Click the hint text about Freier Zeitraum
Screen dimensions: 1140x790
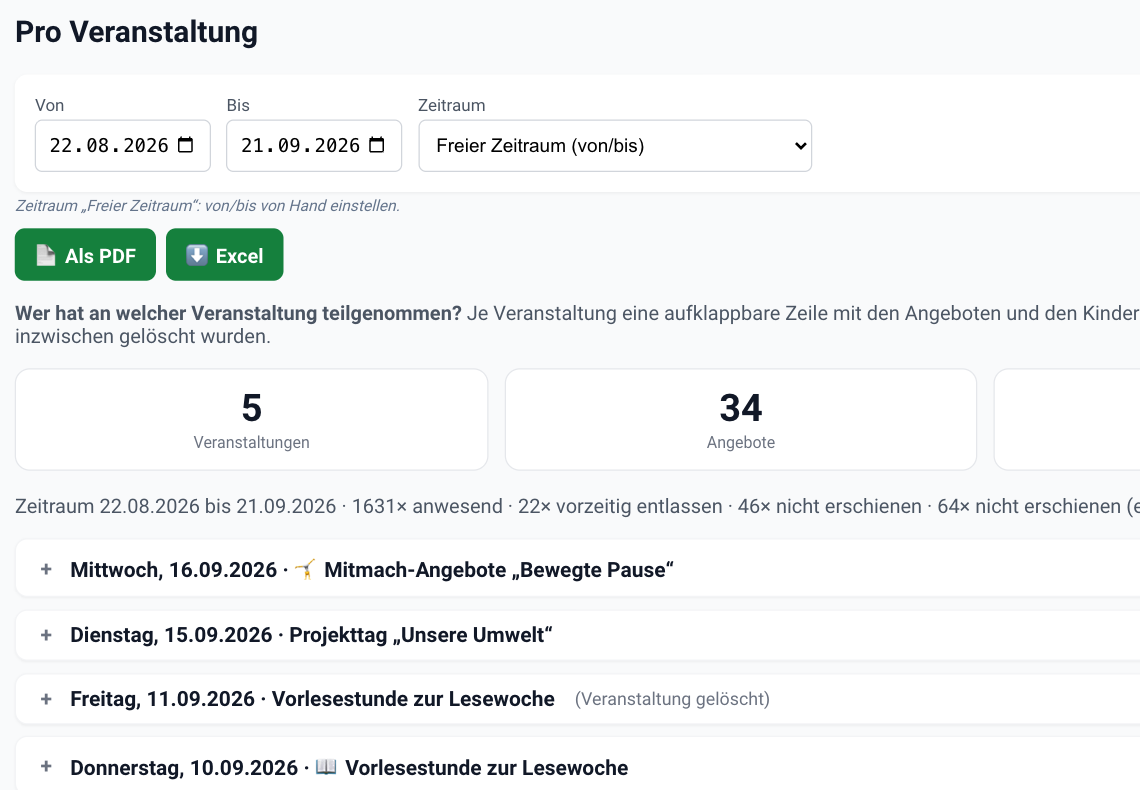(x=207, y=206)
